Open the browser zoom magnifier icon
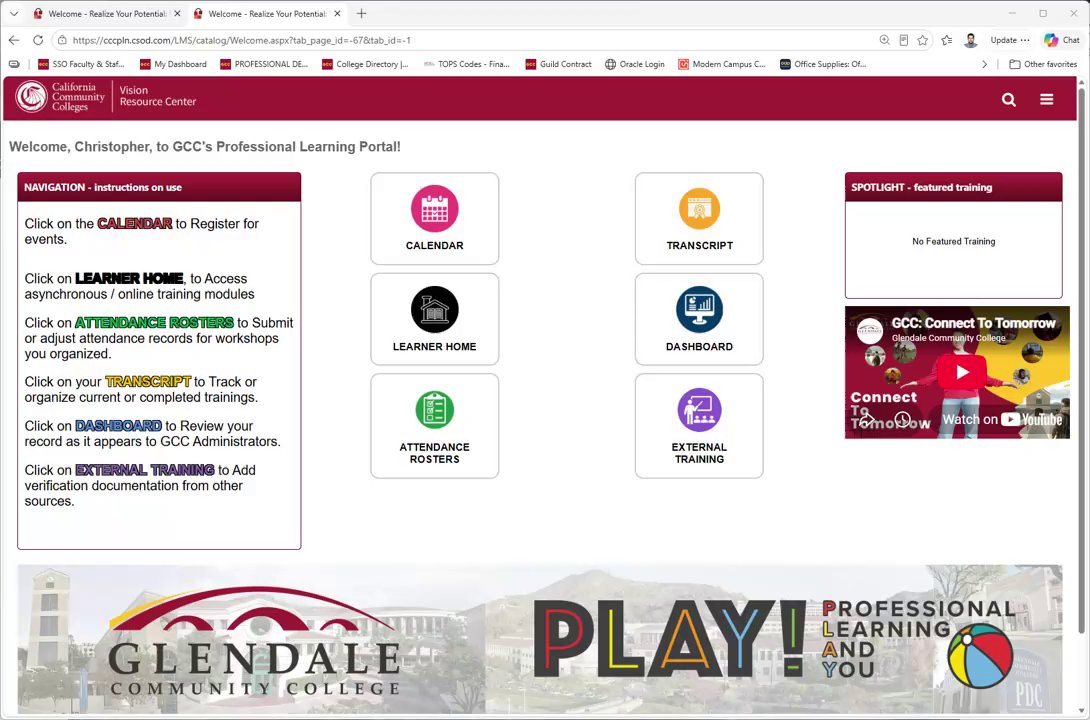1090x720 pixels. 884,40
